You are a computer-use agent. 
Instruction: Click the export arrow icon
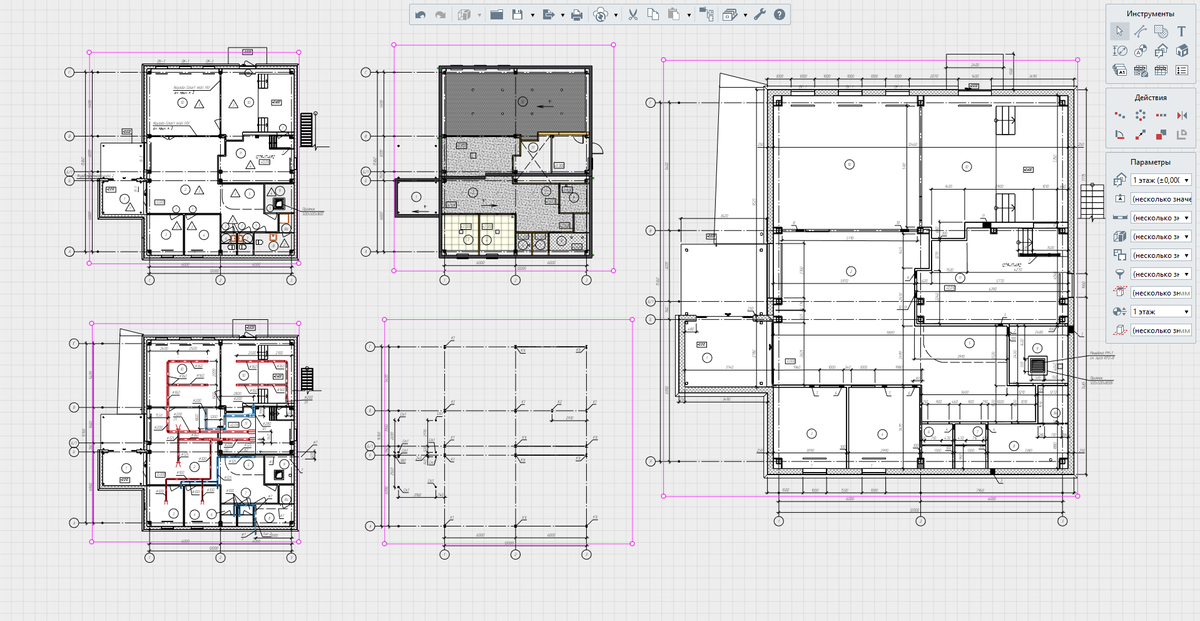(549, 15)
